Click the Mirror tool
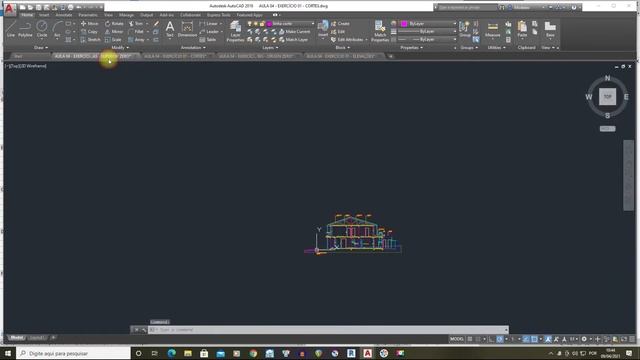 point(114,31)
